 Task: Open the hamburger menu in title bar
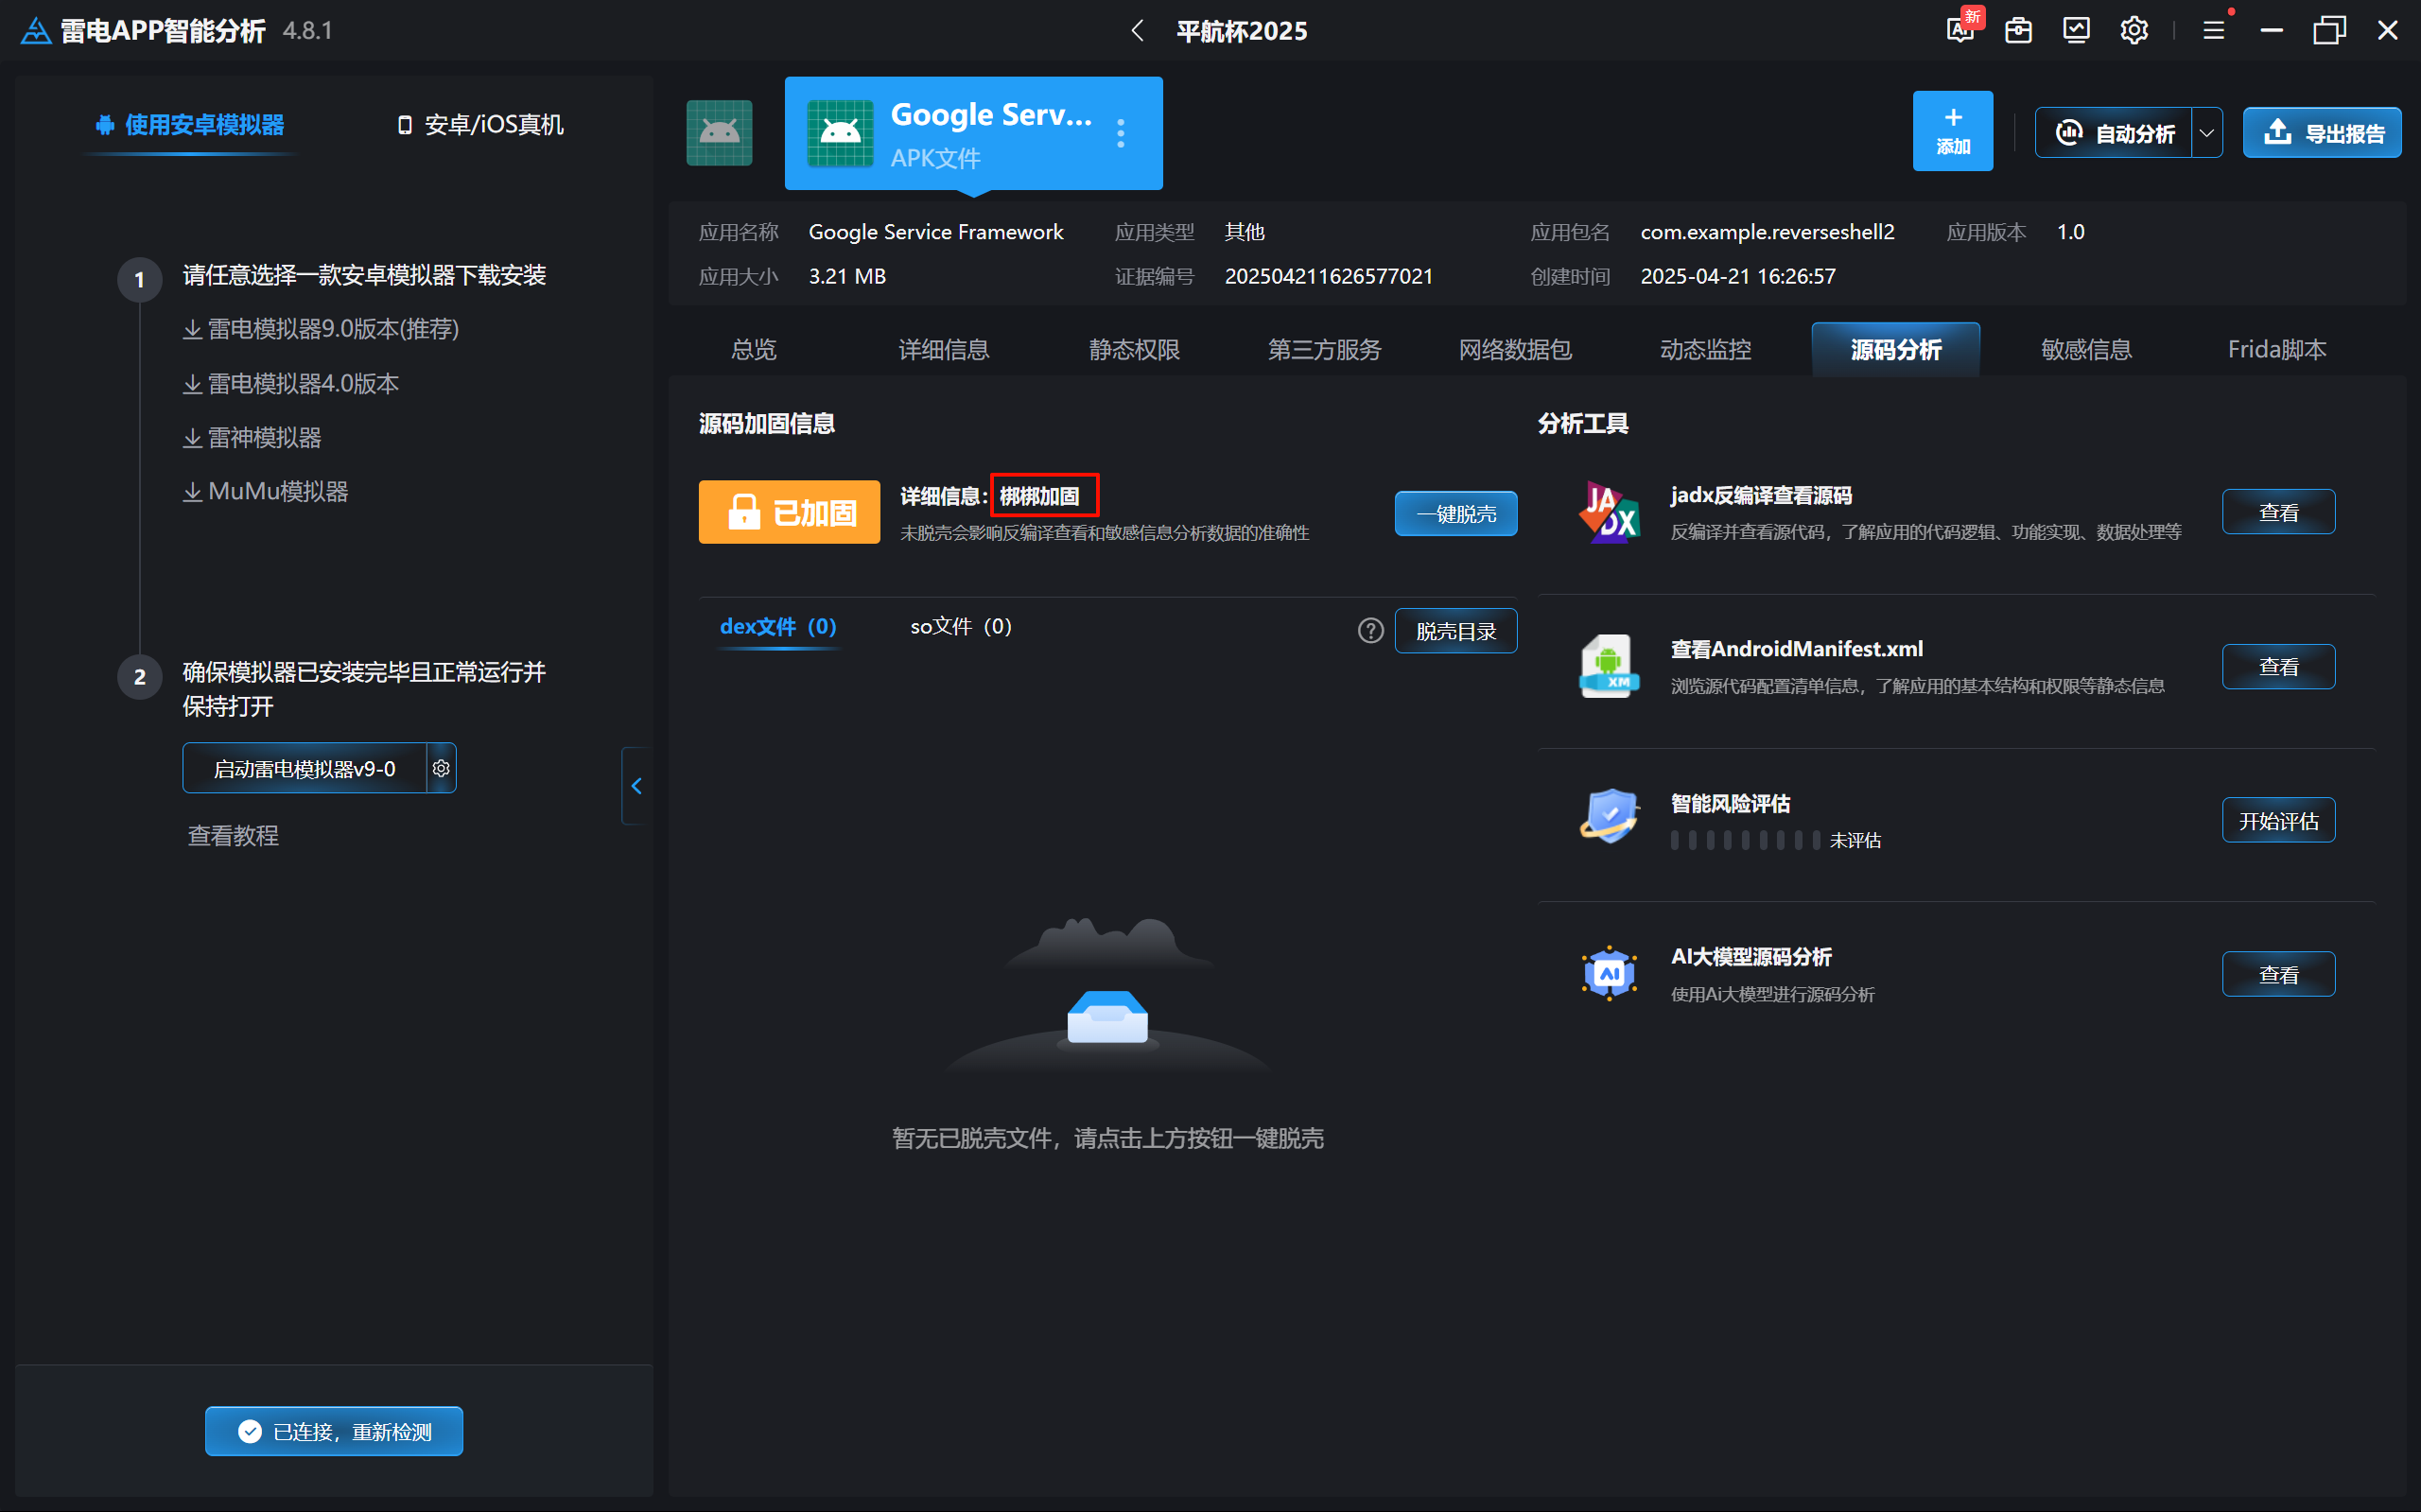pyautogui.click(x=2214, y=31)
